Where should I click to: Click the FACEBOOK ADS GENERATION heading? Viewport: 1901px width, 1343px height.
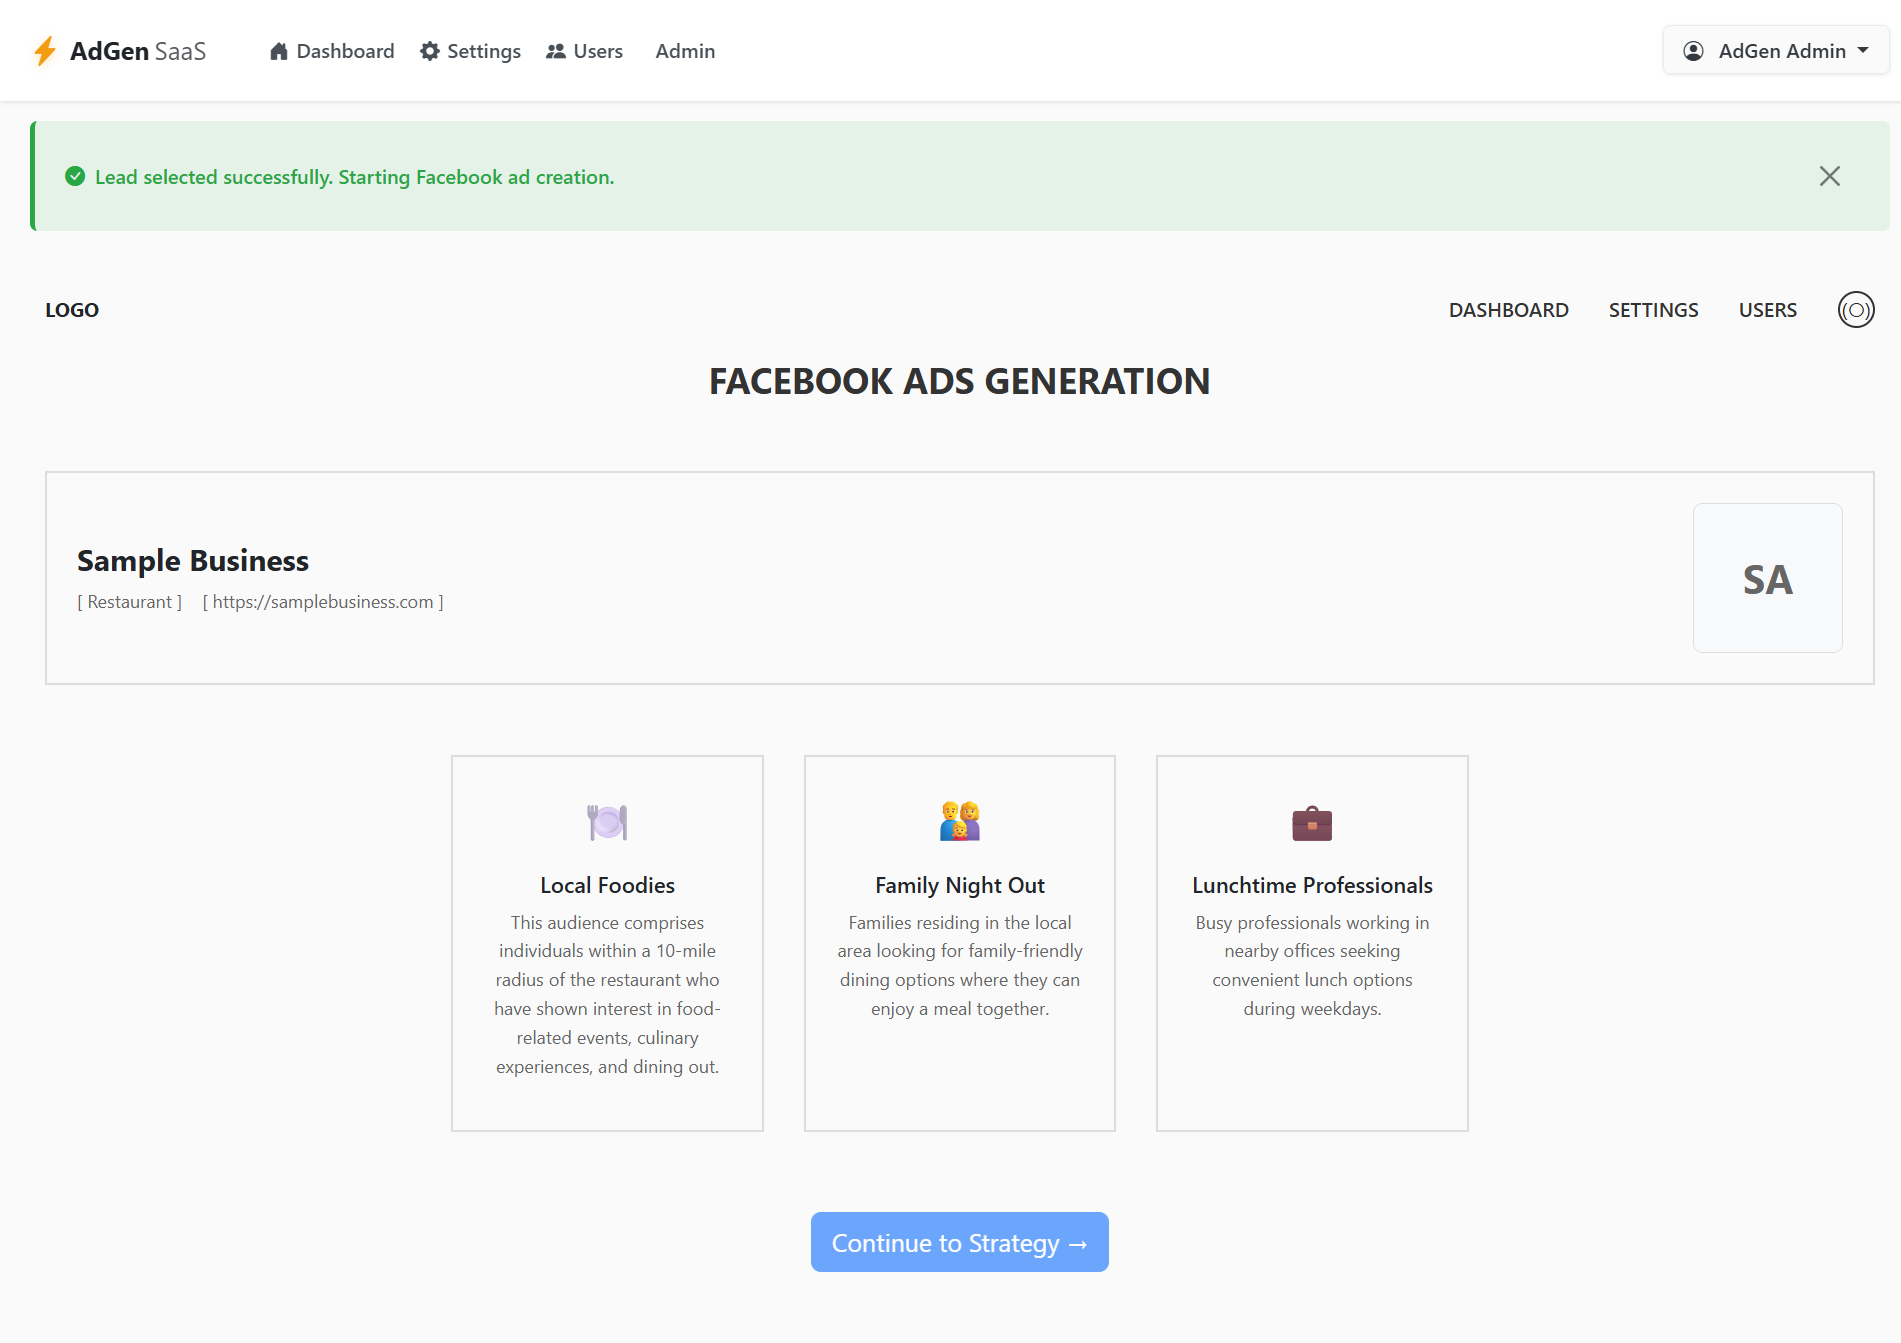[960, 381]
